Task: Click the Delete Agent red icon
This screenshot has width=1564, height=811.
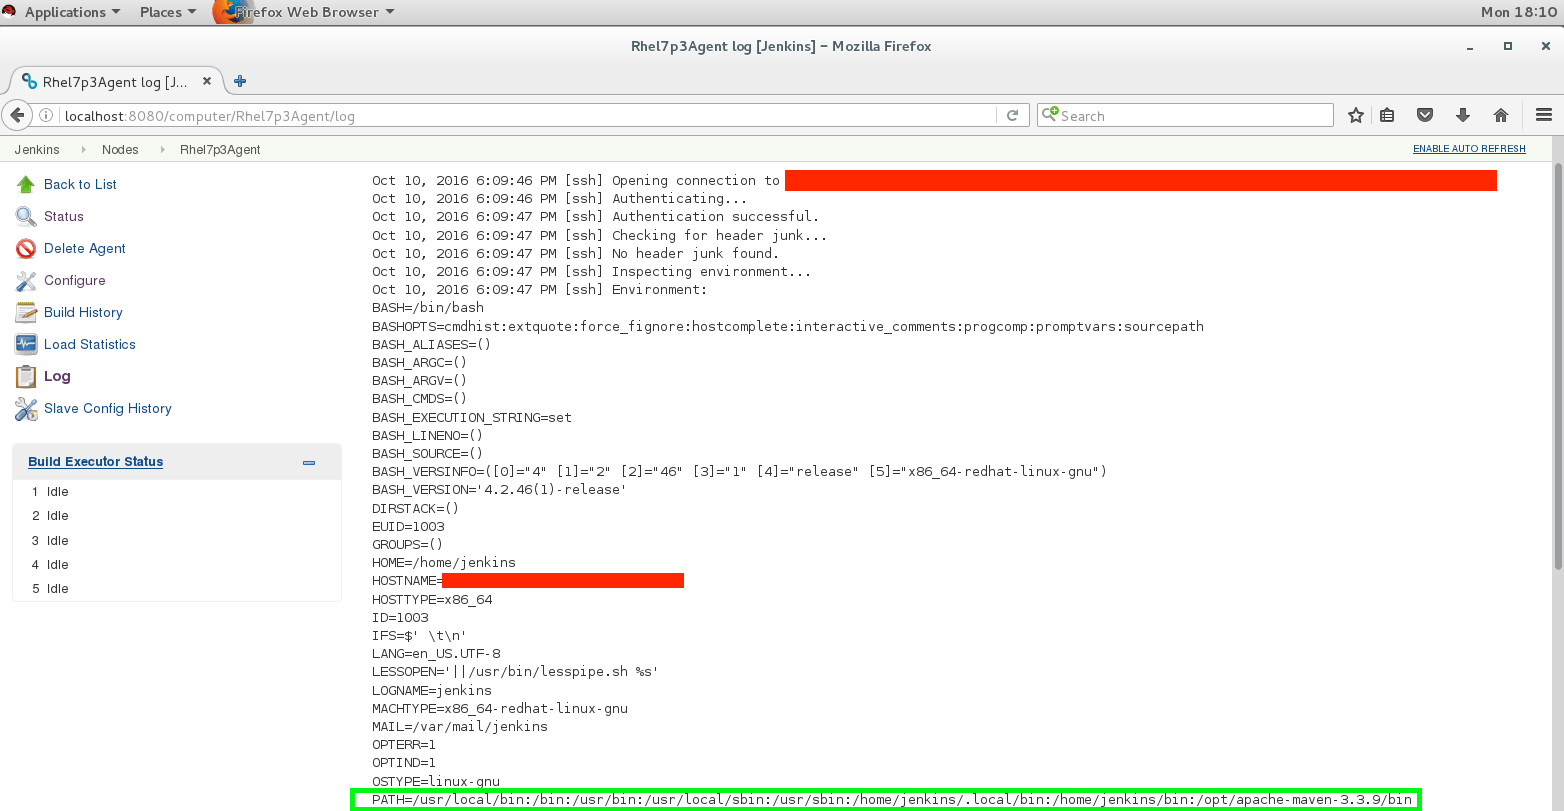Action: [26, 249]
